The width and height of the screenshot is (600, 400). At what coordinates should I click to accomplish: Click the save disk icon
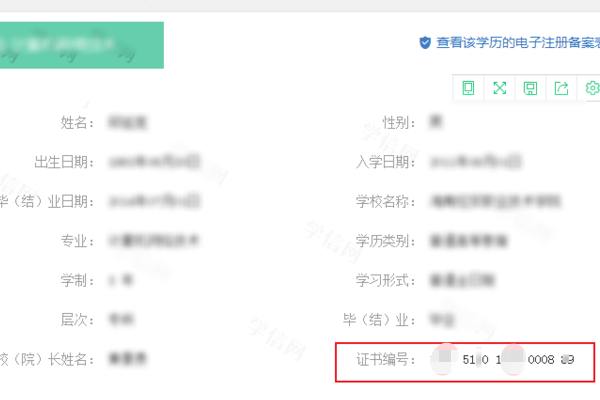[530, 88]
